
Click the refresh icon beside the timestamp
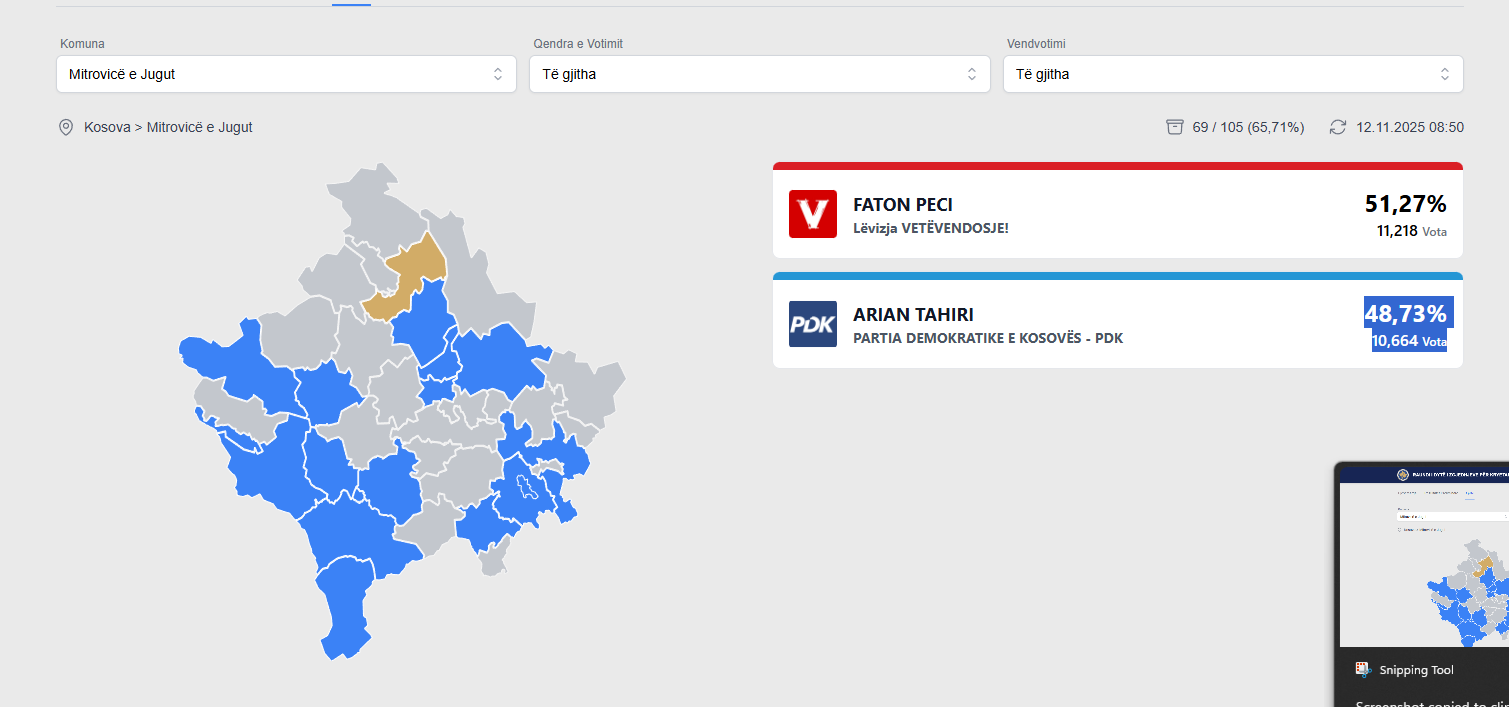[x=1338, y=127]
